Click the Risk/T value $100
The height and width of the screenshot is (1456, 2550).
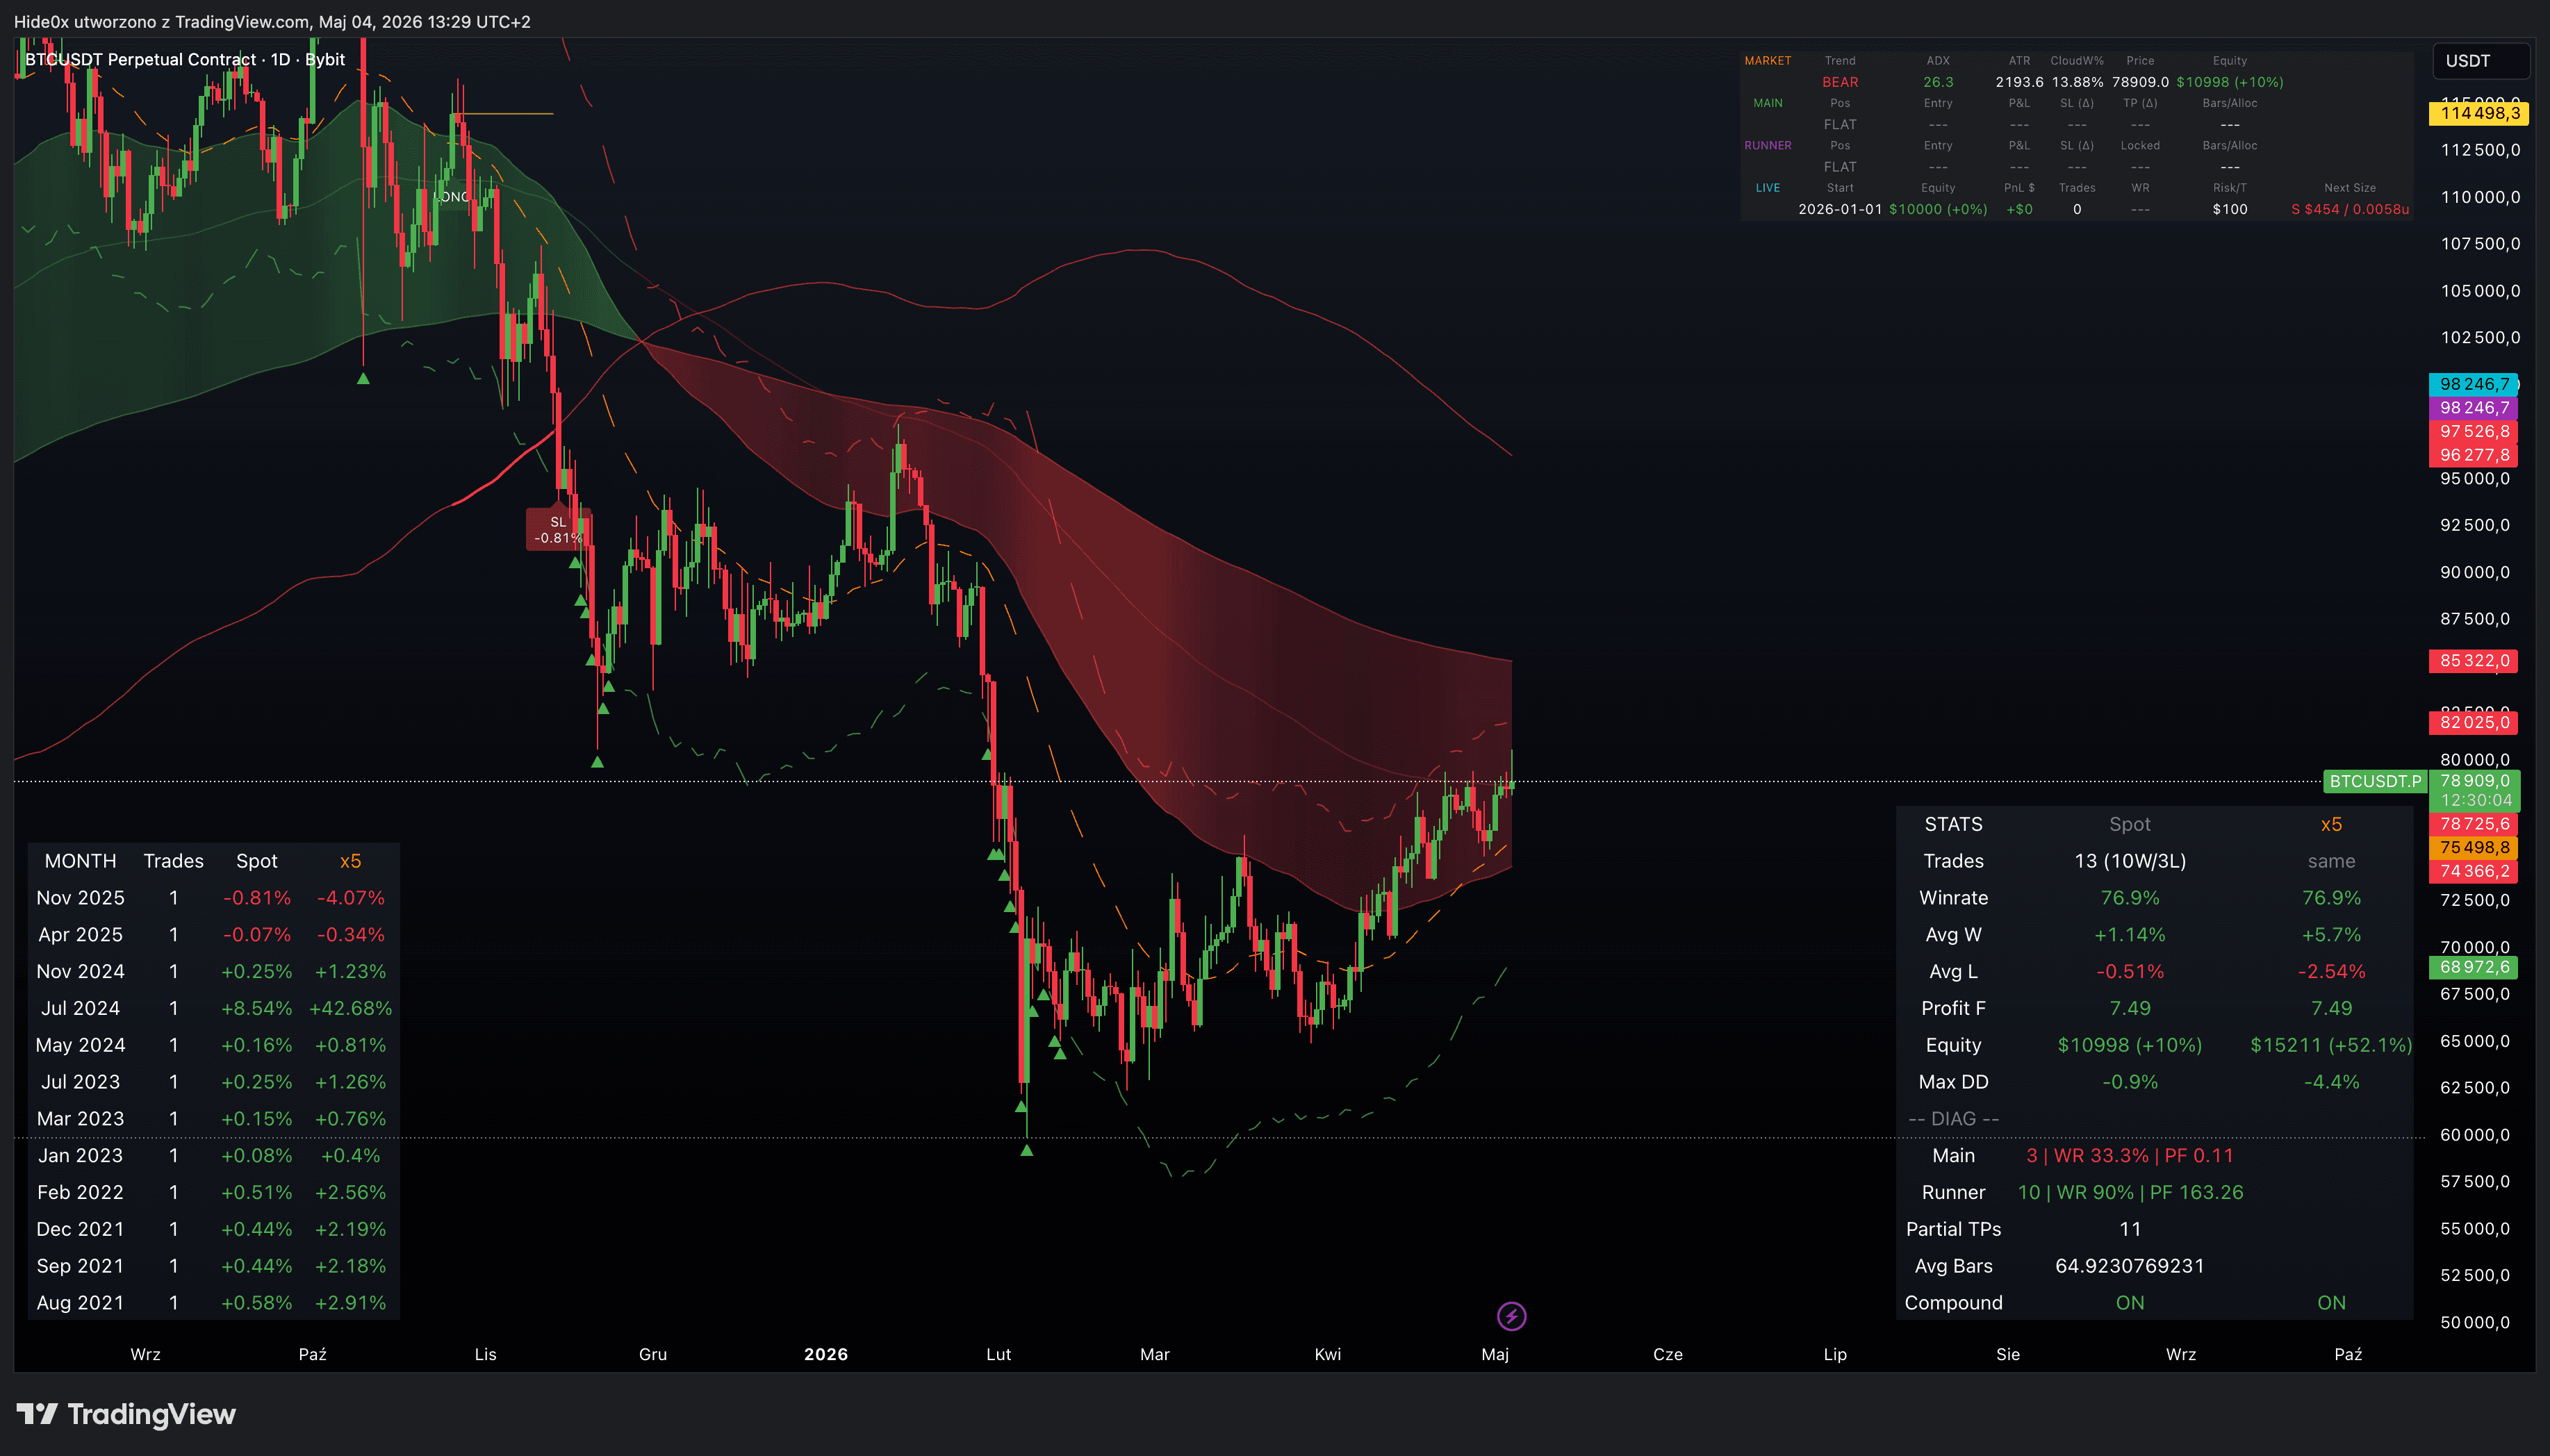[x=2229, y=209]
